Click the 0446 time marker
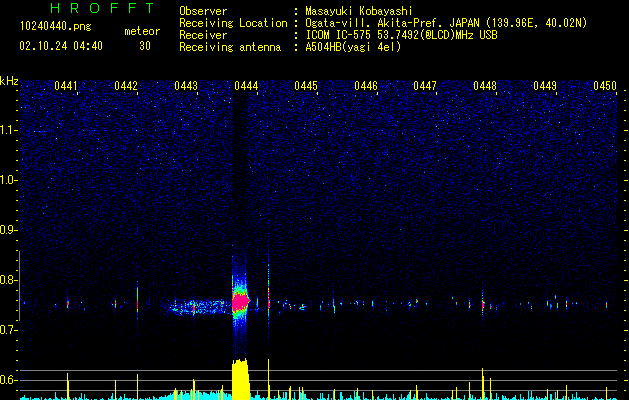Screen dimensions: 629x400 point(366,86)
